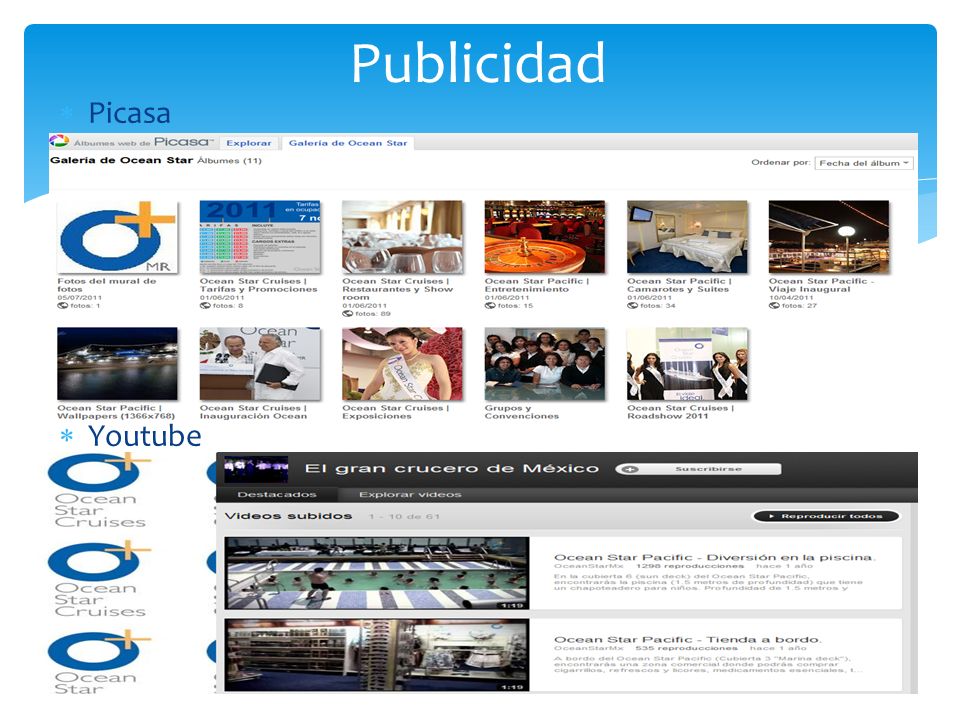Image resolution: width=960 pixels, height=720 pixels.
Task: Open the Fecha del álbum sort dropdown
Action: tap(864, 163)
